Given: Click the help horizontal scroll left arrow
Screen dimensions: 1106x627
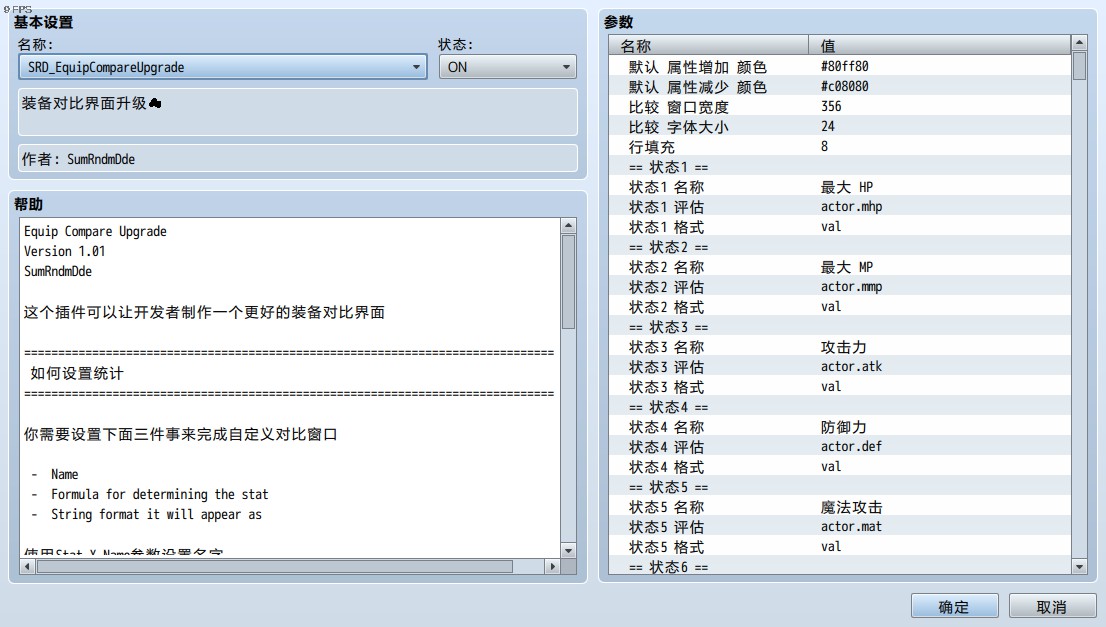Looking at the screenshot, I should (28, 566).
